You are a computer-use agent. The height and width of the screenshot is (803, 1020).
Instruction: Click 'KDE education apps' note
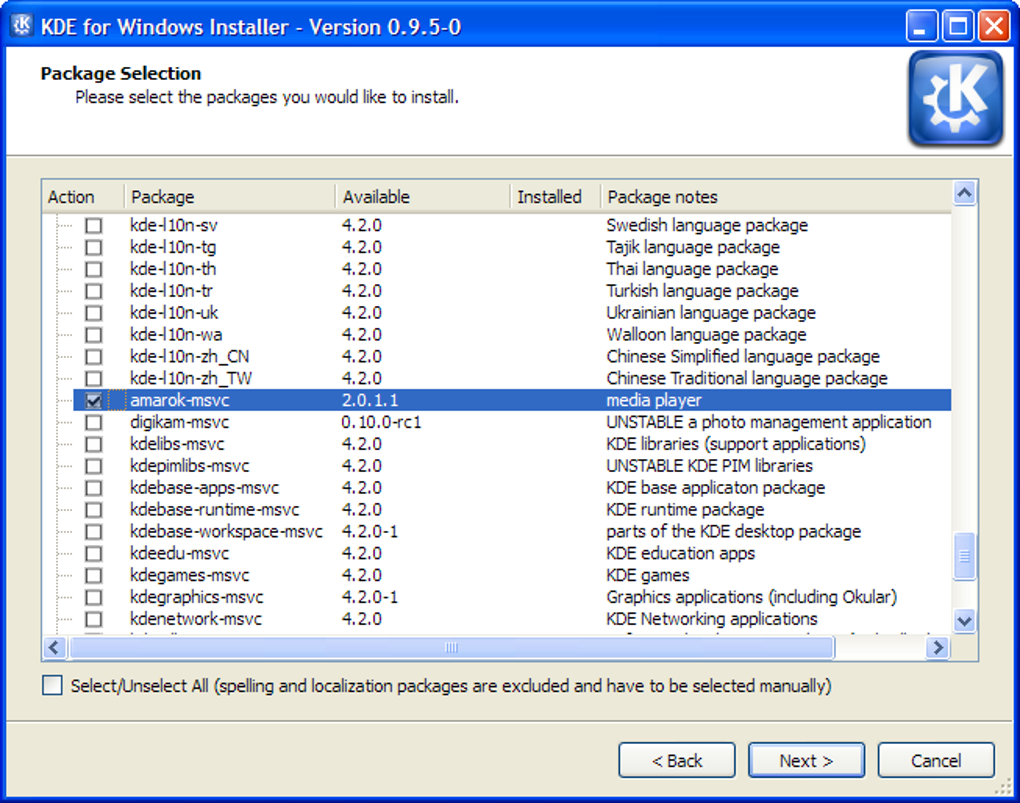[680, 553]
